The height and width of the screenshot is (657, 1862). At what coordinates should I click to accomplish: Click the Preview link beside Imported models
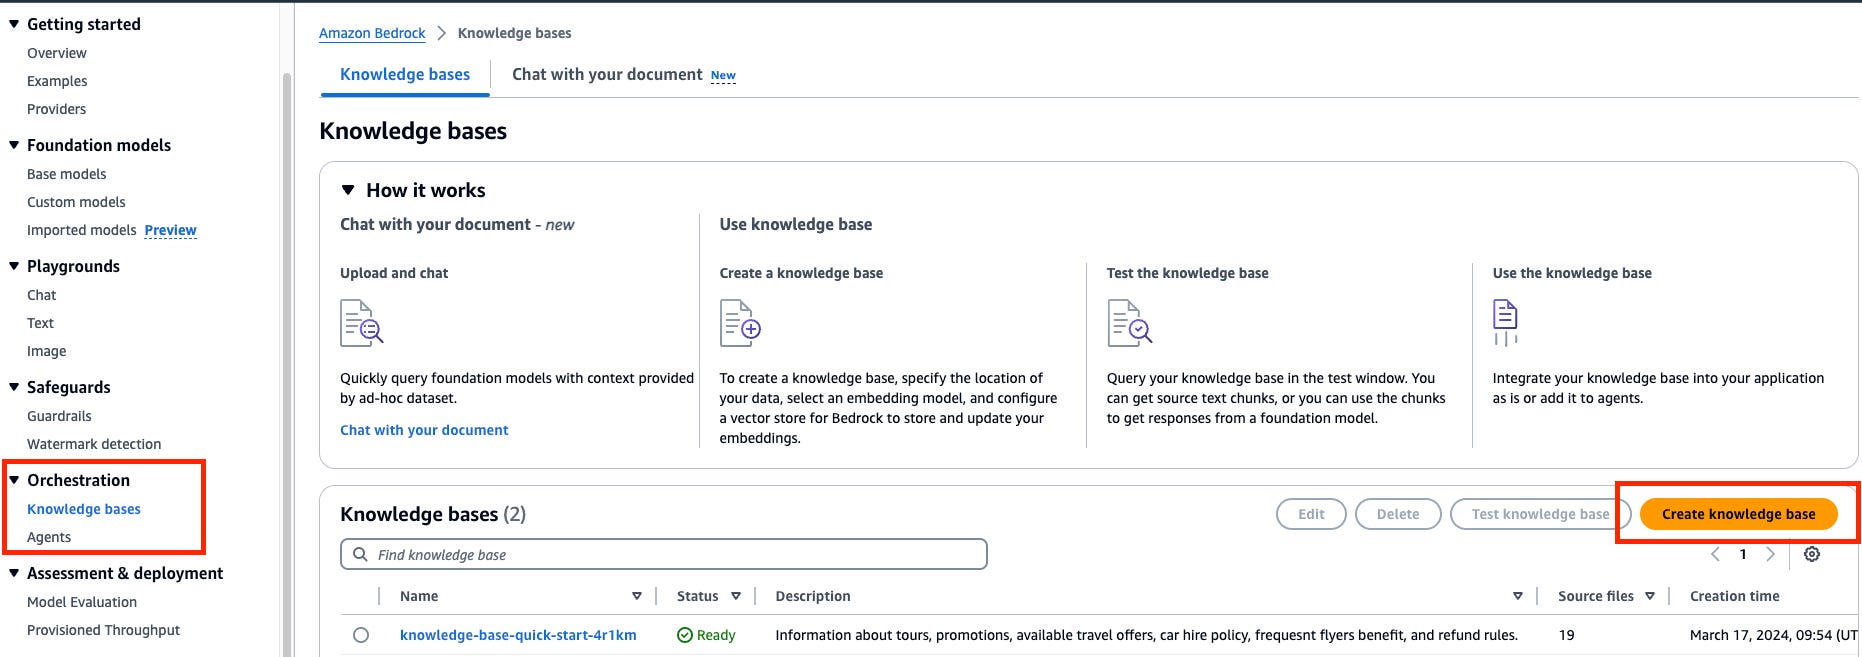tap(170, 230)
